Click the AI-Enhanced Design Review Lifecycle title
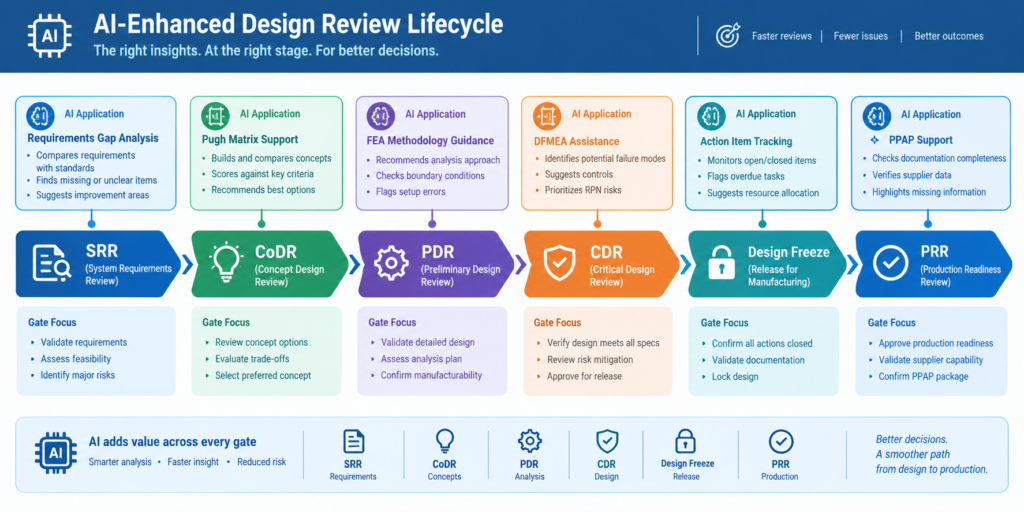The image size is (1024, 512). (x=298, y=24)
